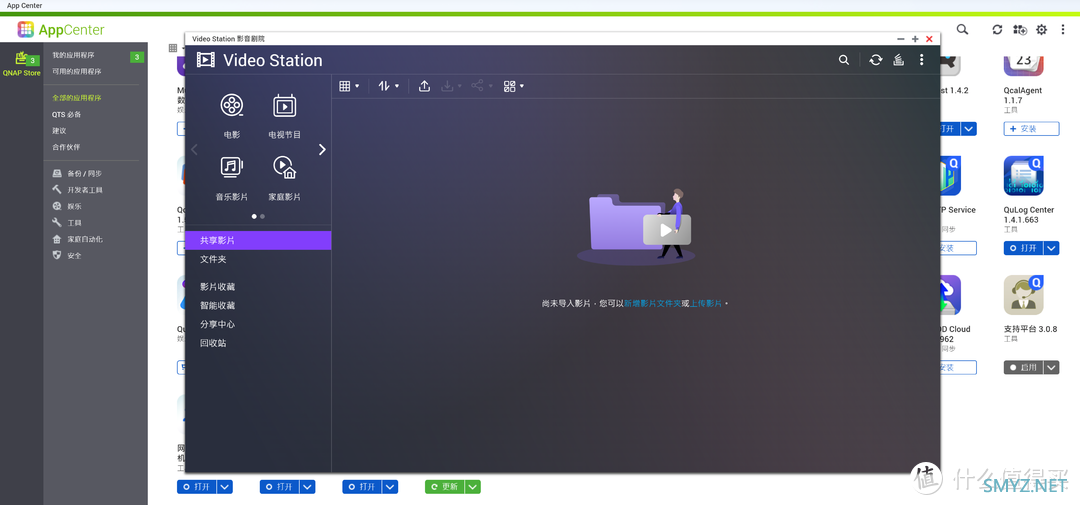
Task: Click the upload videos icon
Action: 425,86
